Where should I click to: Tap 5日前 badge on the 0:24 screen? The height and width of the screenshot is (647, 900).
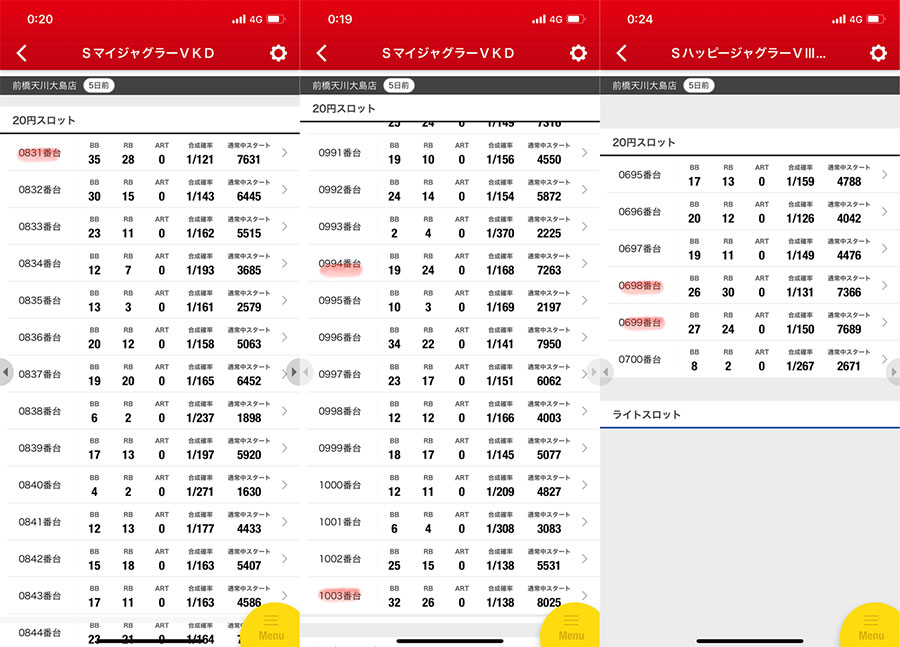[698, 86]
